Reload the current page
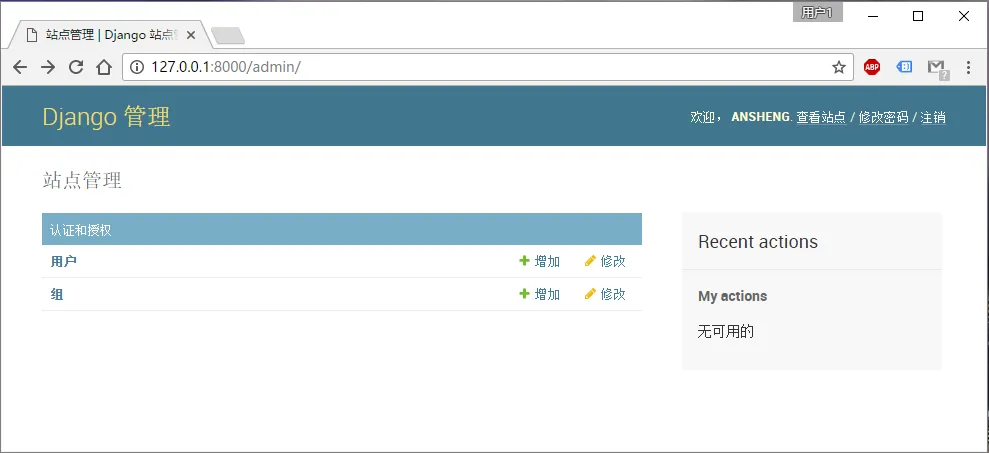 (76, 67)
